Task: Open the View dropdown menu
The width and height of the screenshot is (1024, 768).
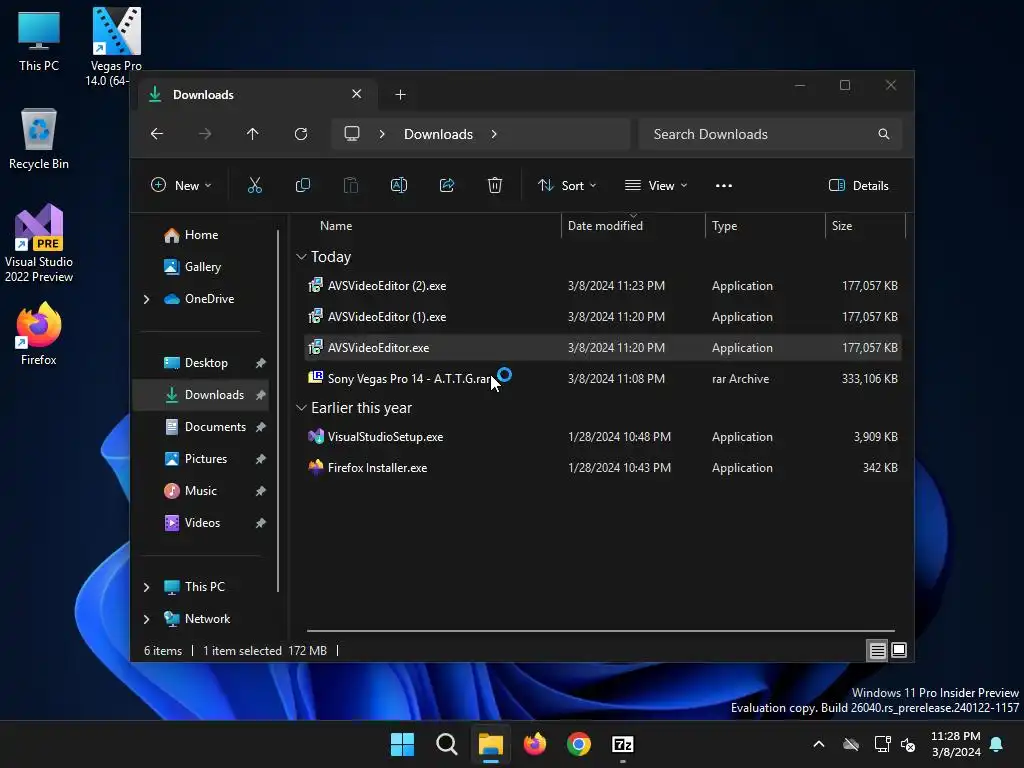Action: tap(656, 185)
